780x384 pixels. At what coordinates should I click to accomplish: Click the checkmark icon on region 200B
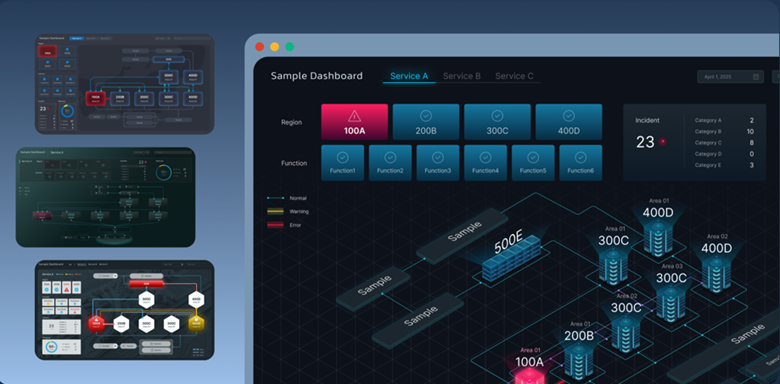pyautogui.click(x=426, y=116)
